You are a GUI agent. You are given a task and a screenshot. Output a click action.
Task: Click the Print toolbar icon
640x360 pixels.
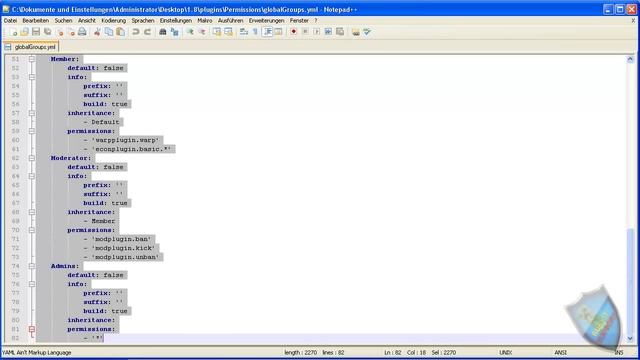click(x=82, y=32)
